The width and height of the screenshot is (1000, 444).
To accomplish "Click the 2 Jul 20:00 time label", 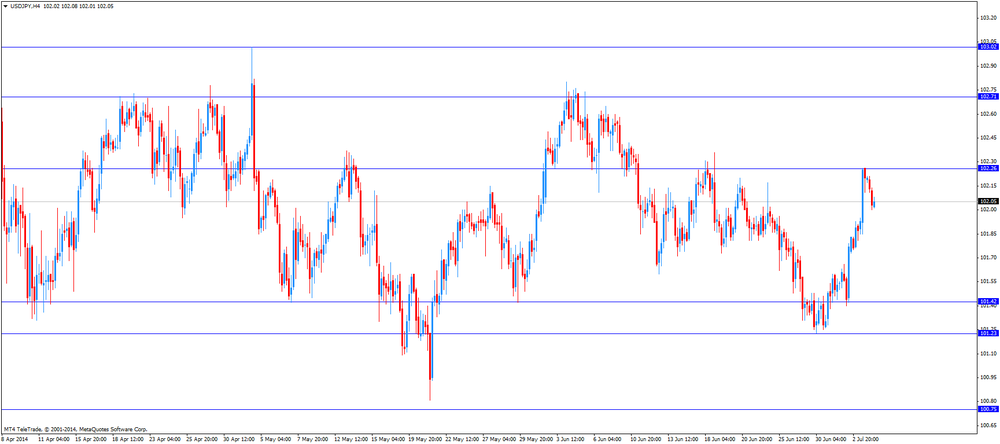I will pos(867,440).
